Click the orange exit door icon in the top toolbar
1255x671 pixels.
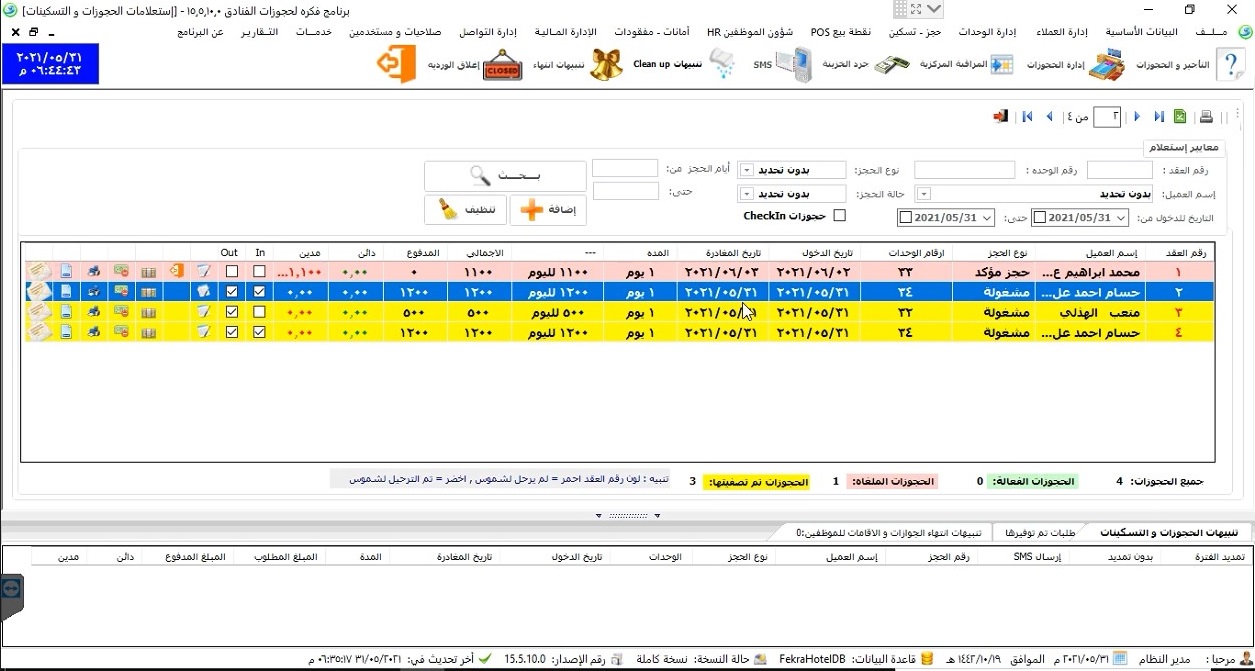[x=395, y=65]
